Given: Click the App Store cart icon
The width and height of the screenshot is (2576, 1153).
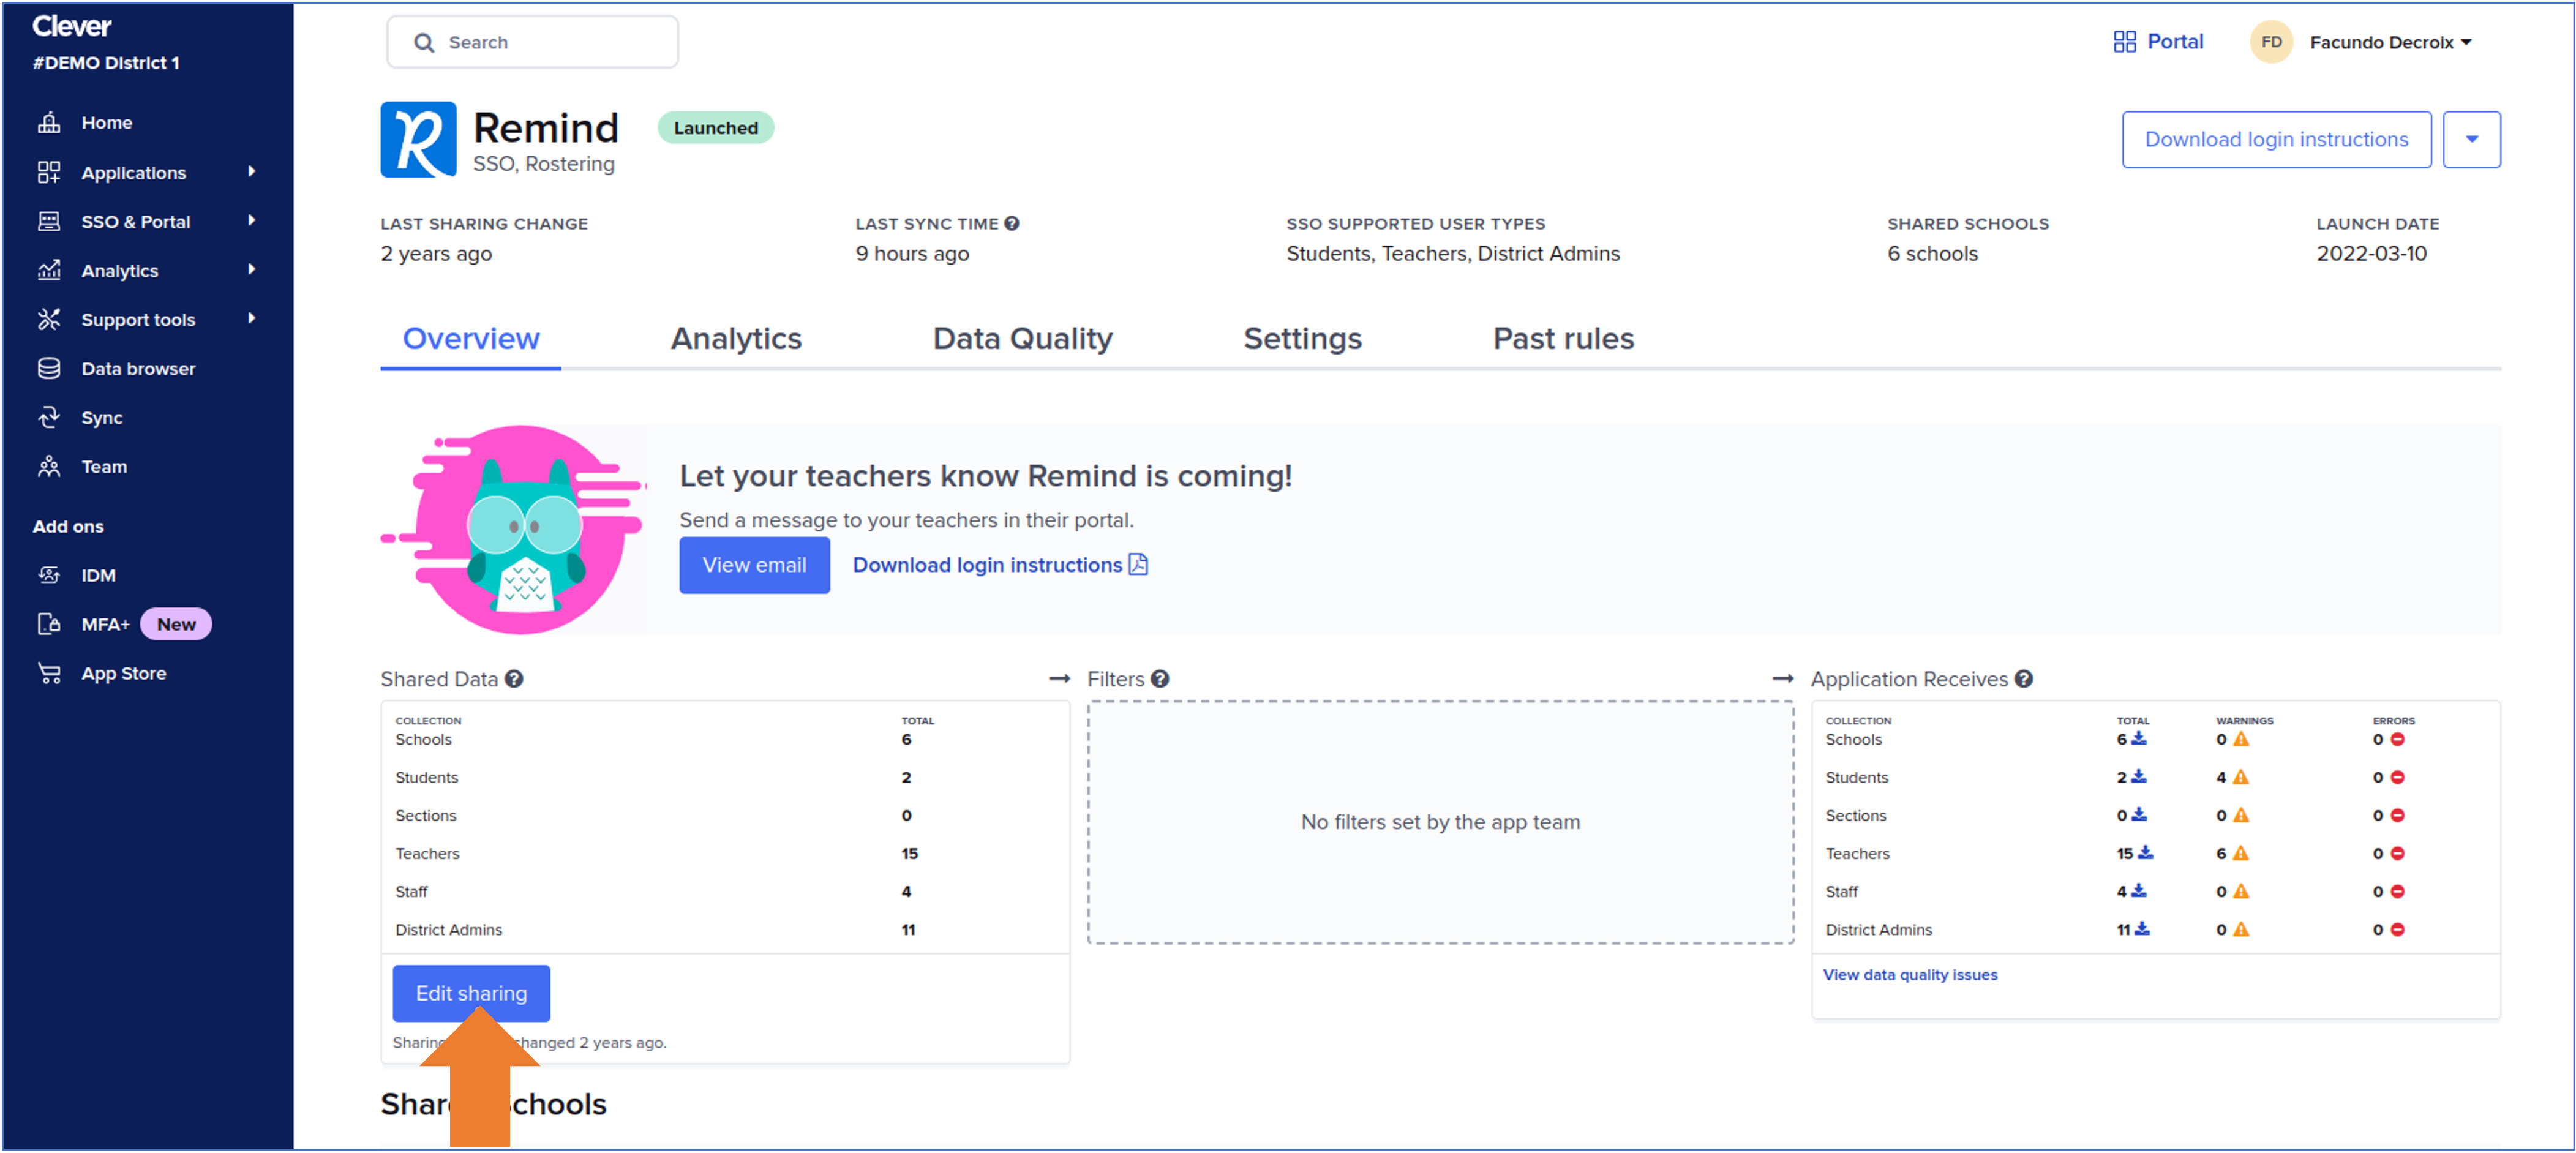Looking at the screenshot, I should point(49,673).
